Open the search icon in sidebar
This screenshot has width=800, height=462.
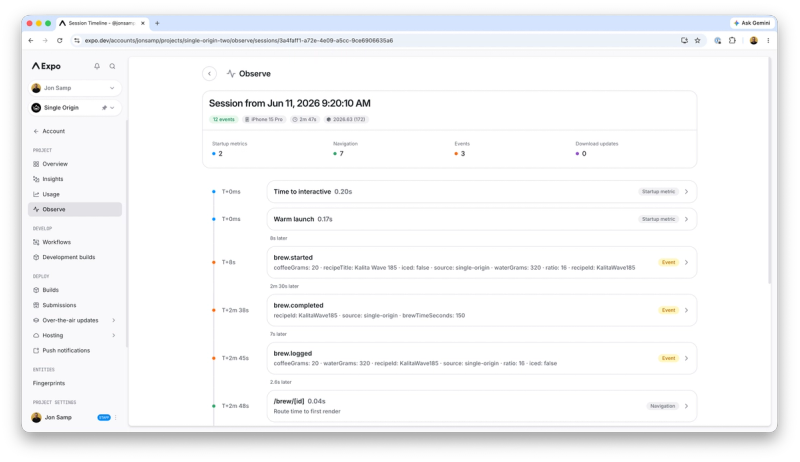(112, 66)
